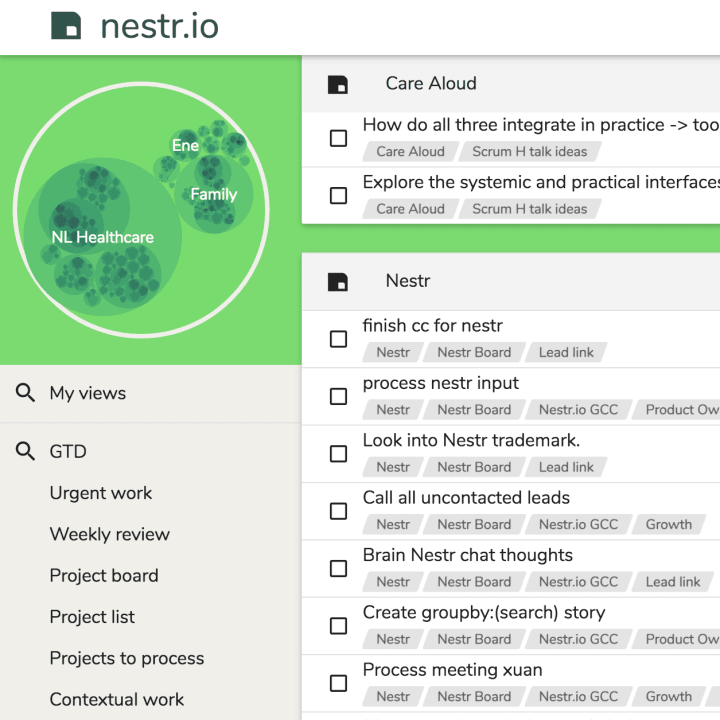Check off 'Create groupby:(search) story'
Image resolution: width=720 pixels, height=720 pixels.
point(338,626)
